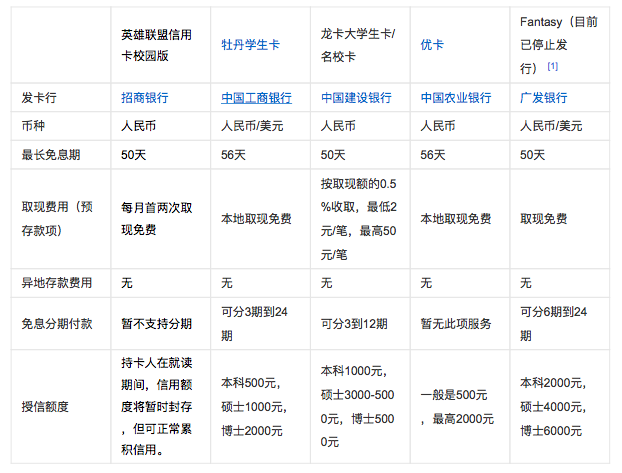
Task: Select 本地取现免费 in the 牡丹学生卡 column
Action: [256, 219]
